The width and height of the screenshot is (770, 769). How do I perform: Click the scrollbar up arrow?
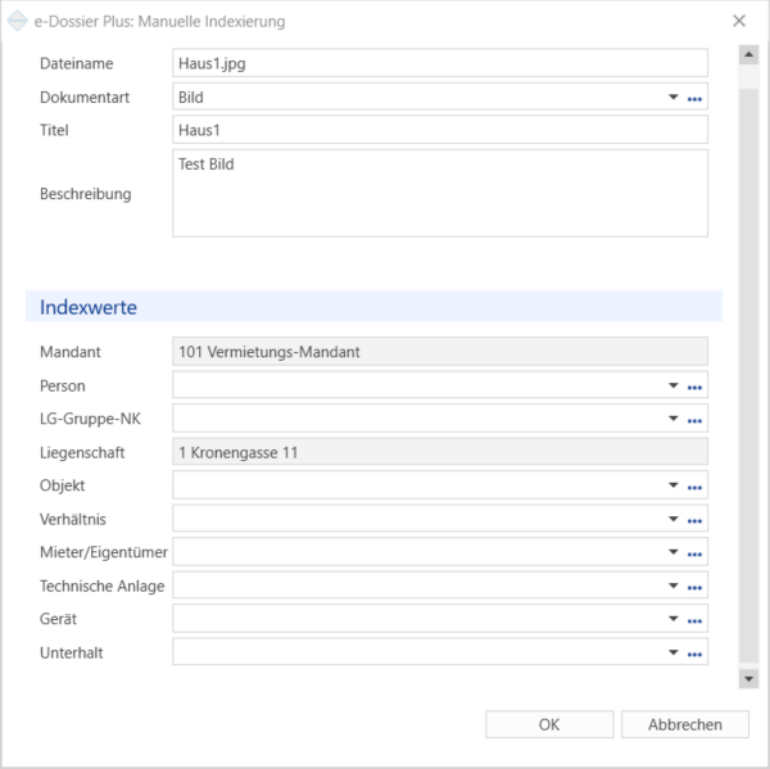(748, 55)
